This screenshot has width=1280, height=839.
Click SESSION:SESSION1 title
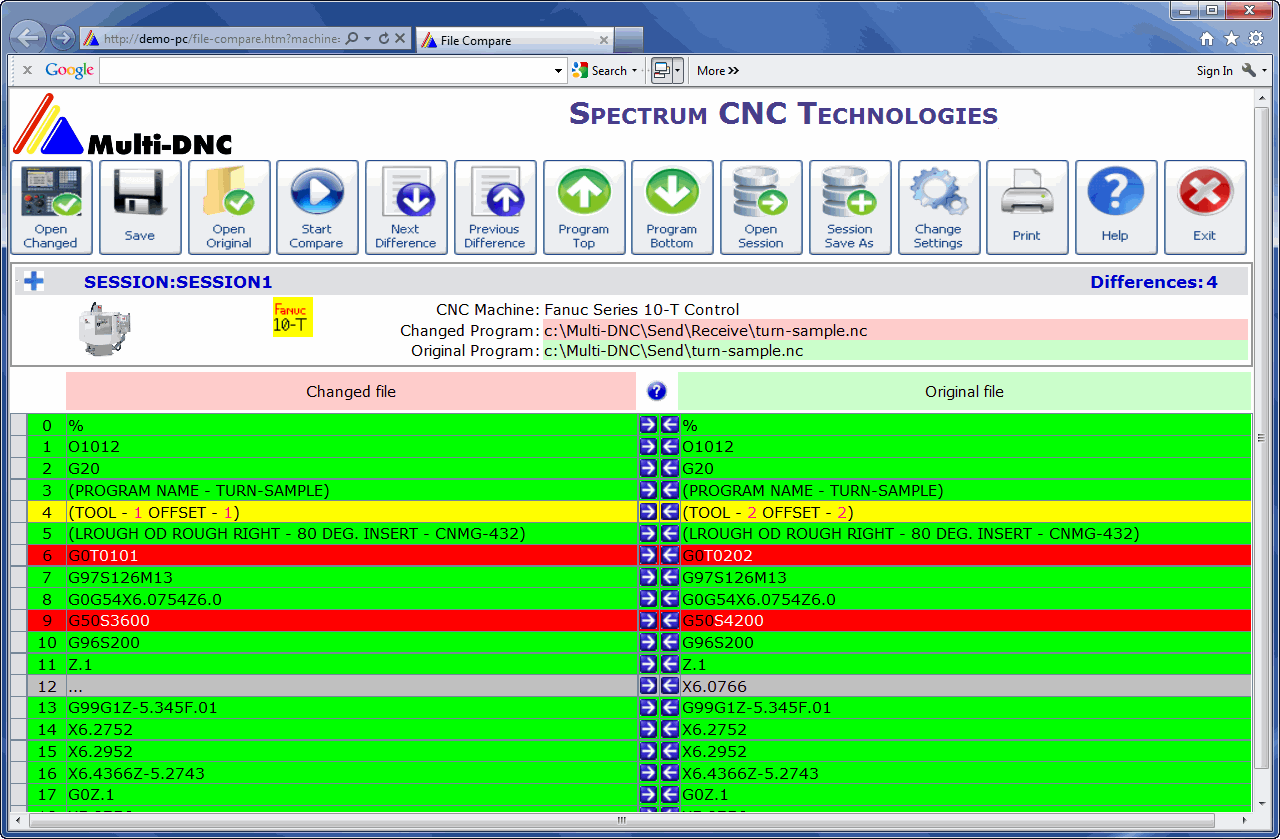(x=178, y=282)
